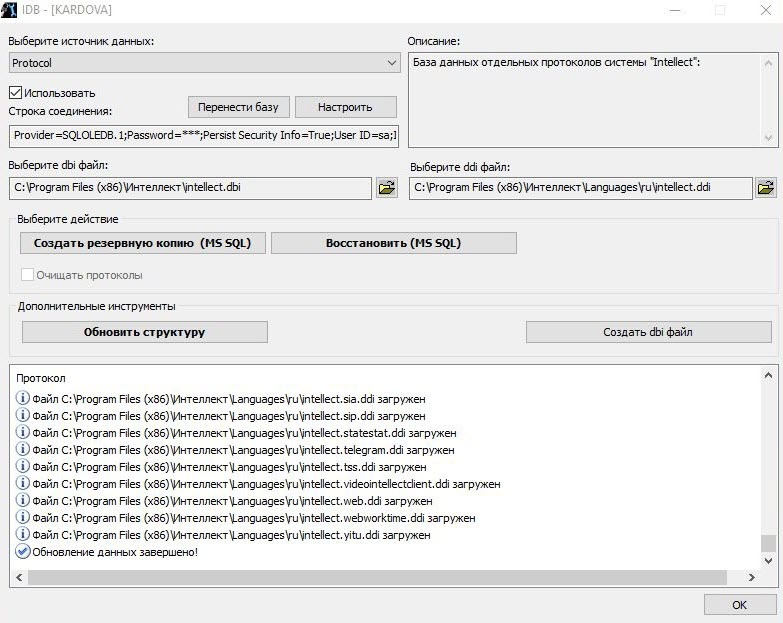Click info icon beside intellect.web.ddi log entry
783x623 pixels.
click(23, 501)
